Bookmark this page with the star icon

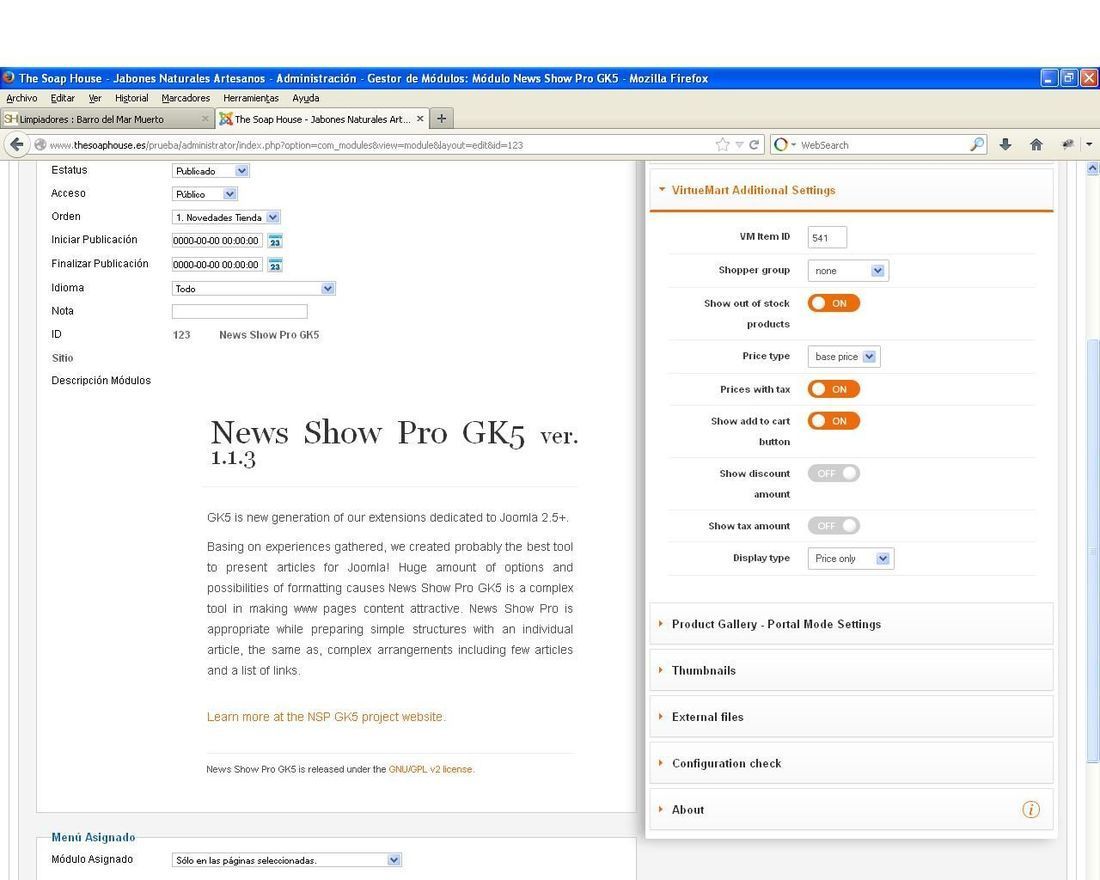(723, 145)
